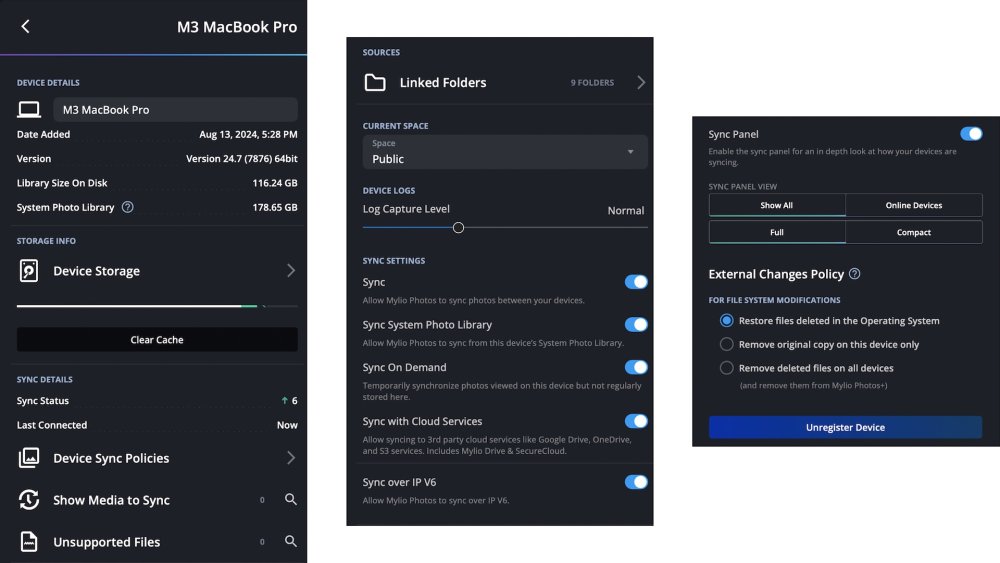Open Device Sync Policies
This screenshot has height=563, width=1000.
[x=157, y=458]
